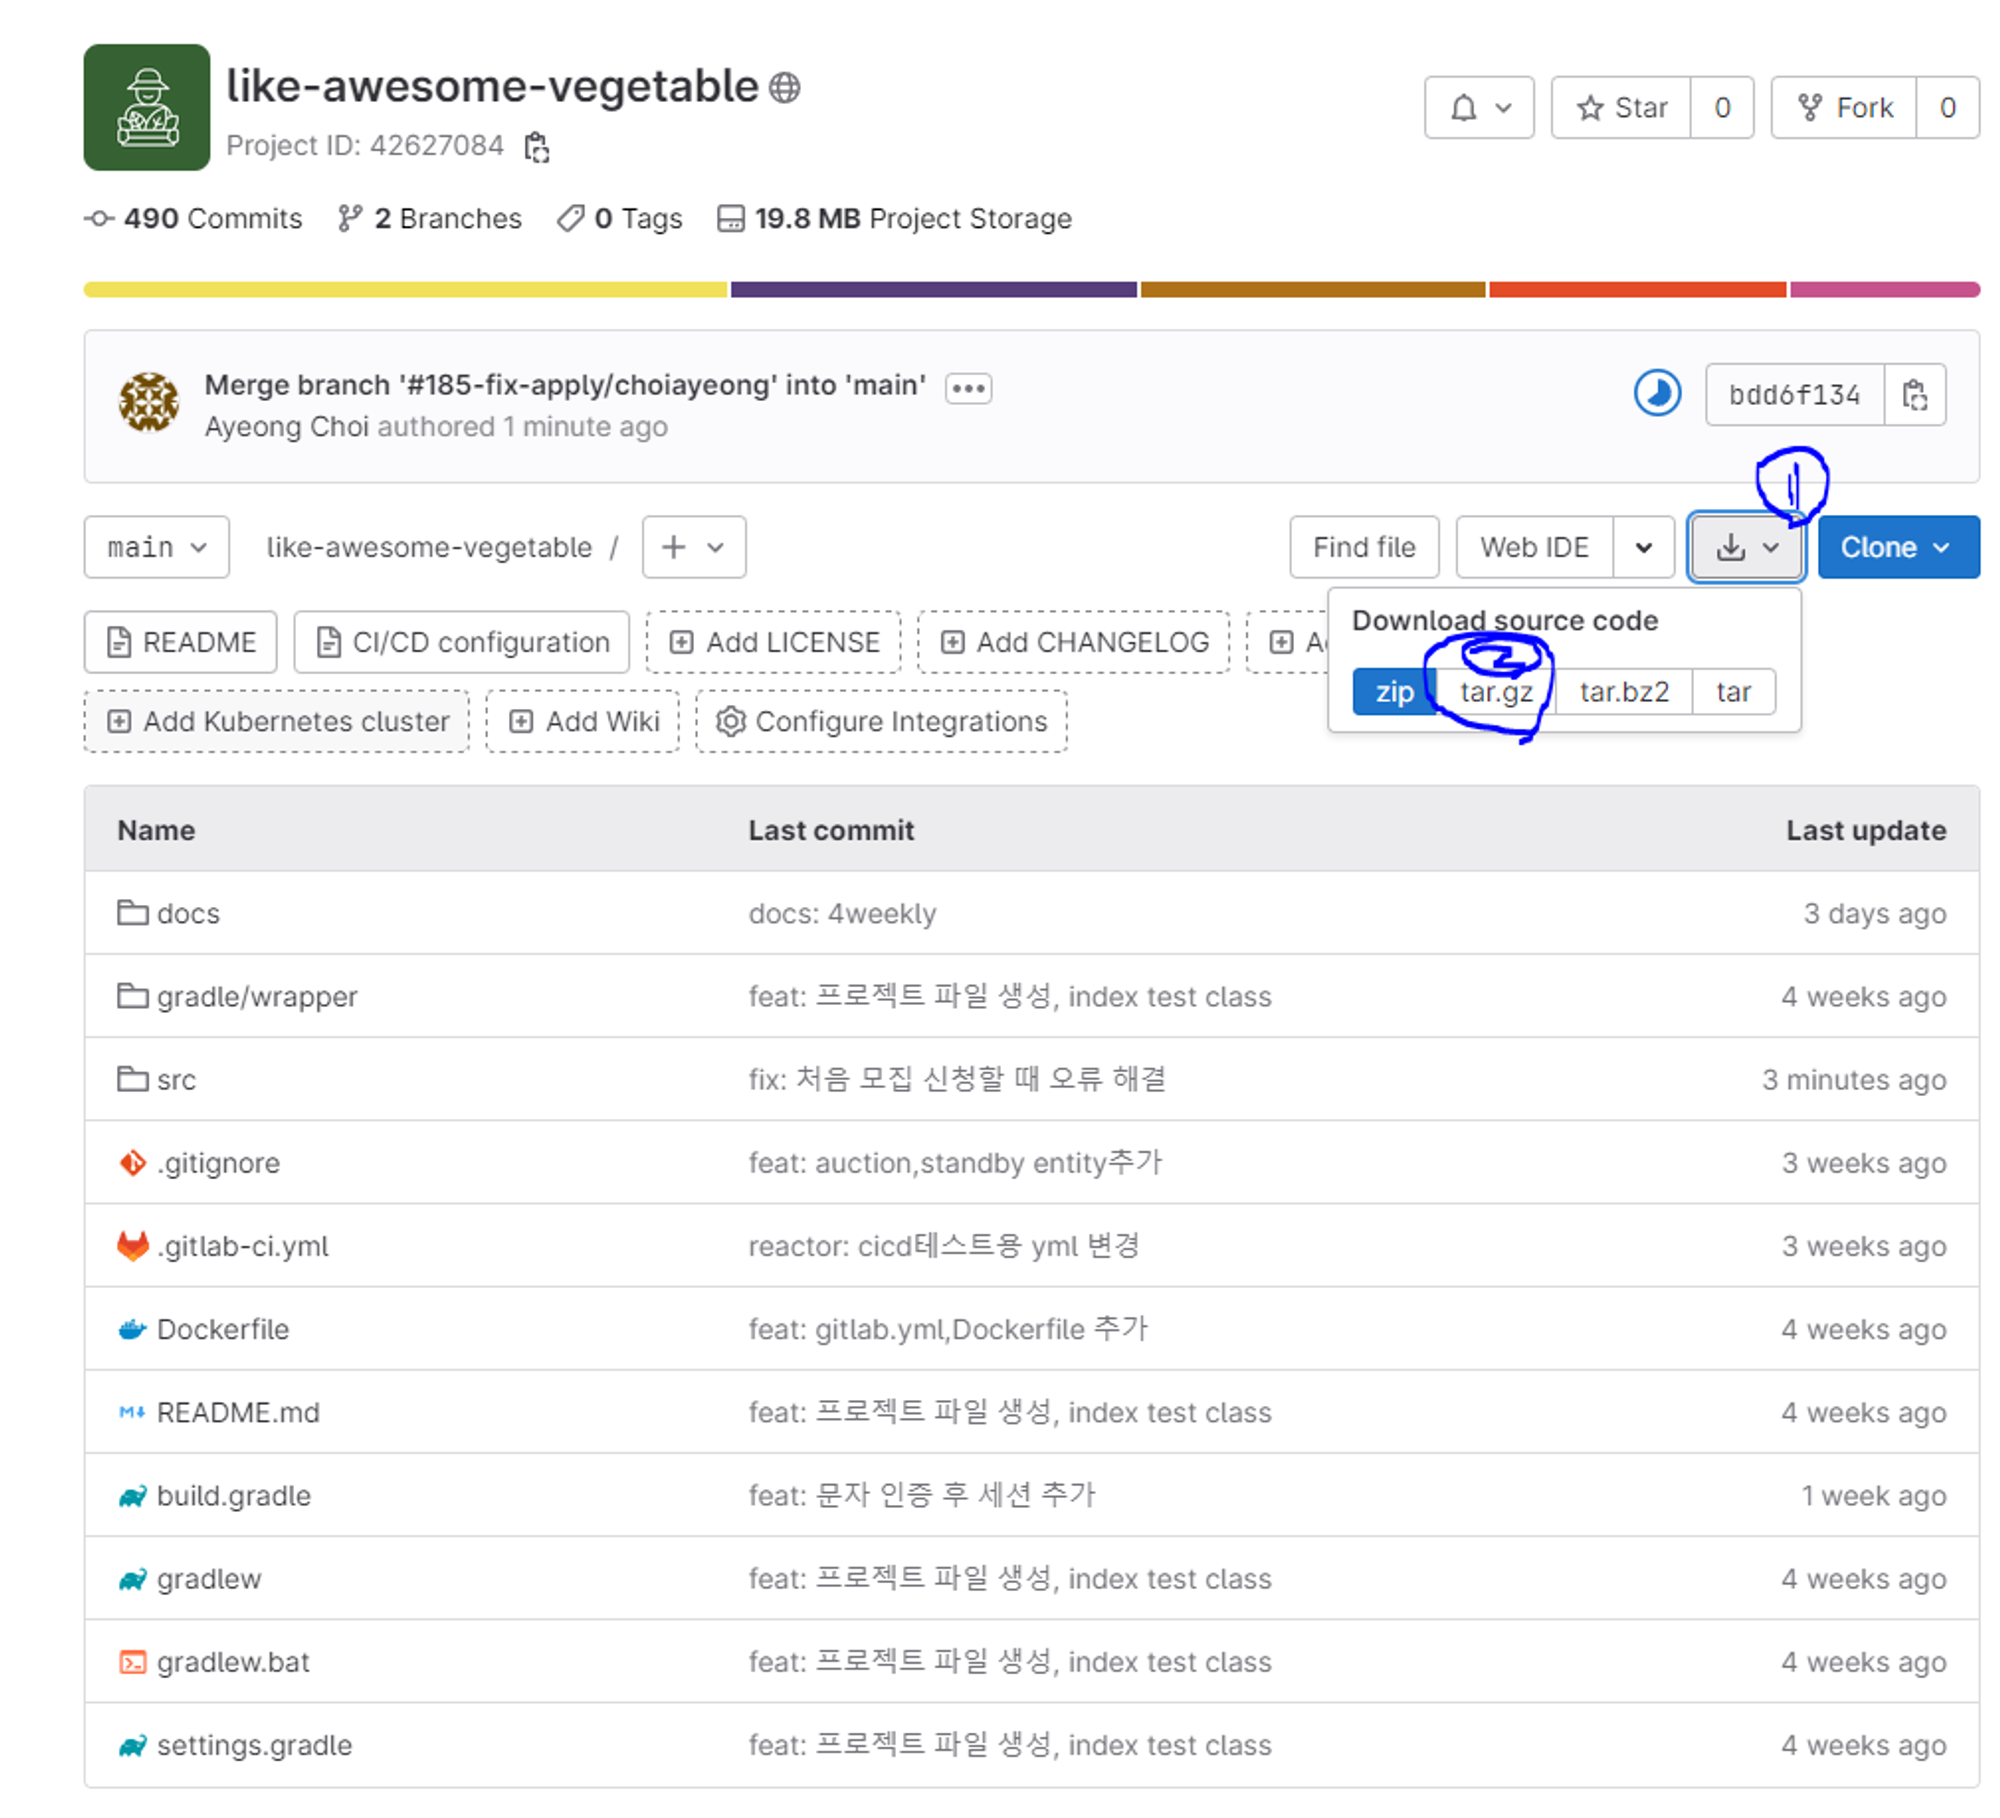Expand the commit message ellipsis
This screenshot has width=2000, height=1818.
pyautogui.click(x=967, y=388)
